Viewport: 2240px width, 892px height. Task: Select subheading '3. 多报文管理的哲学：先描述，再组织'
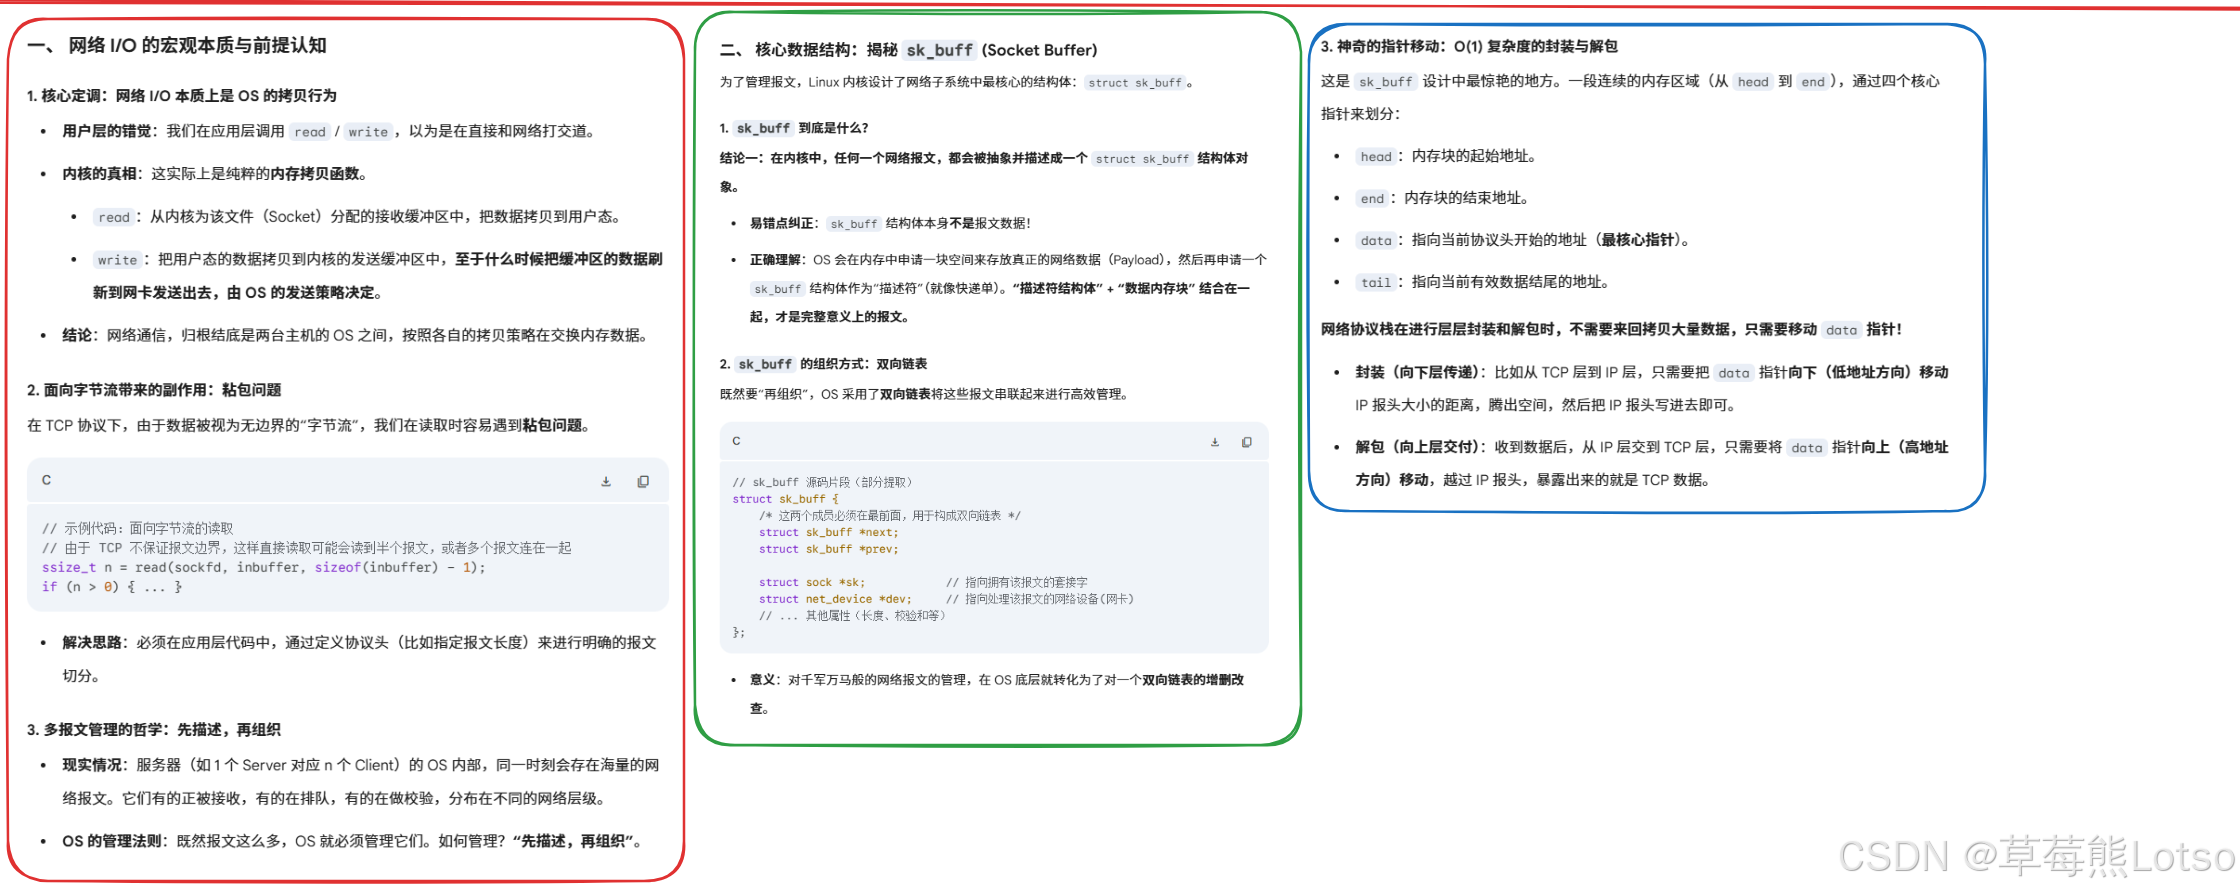(x=154, y=730)
